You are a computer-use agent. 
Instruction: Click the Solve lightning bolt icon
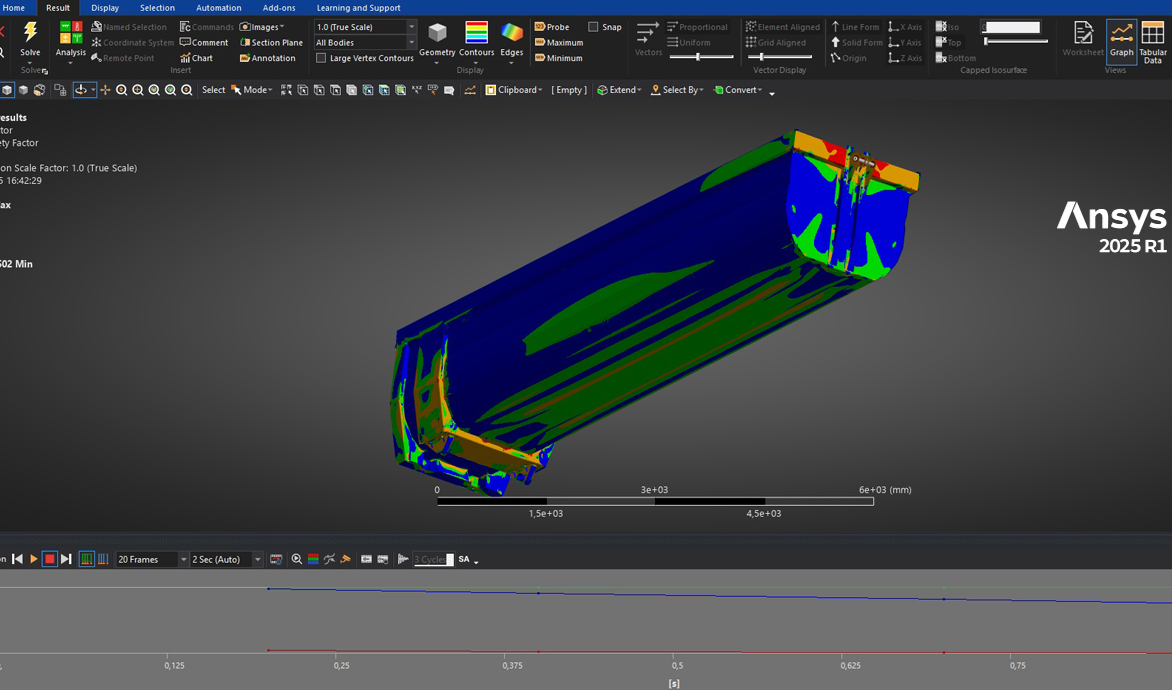[30, 33]
